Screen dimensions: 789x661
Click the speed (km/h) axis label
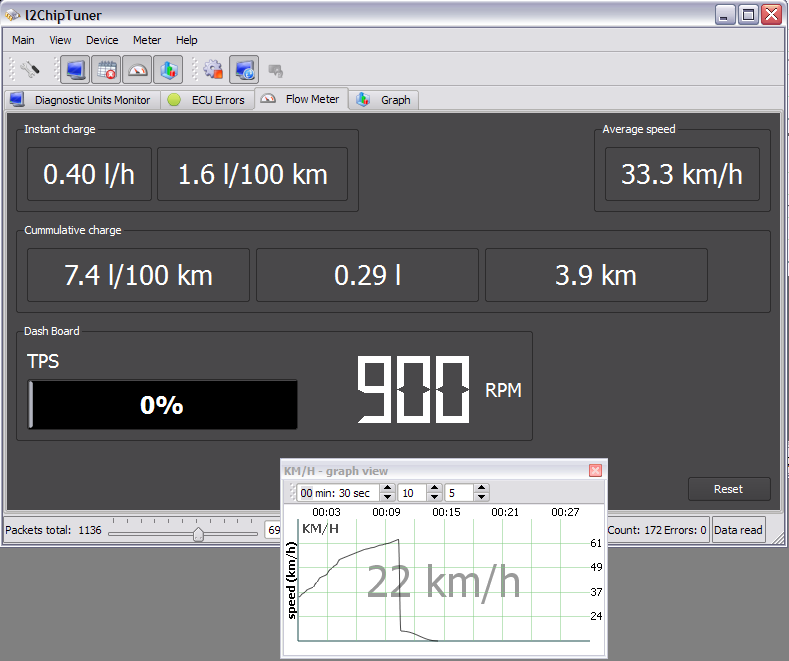coord(291,580)
